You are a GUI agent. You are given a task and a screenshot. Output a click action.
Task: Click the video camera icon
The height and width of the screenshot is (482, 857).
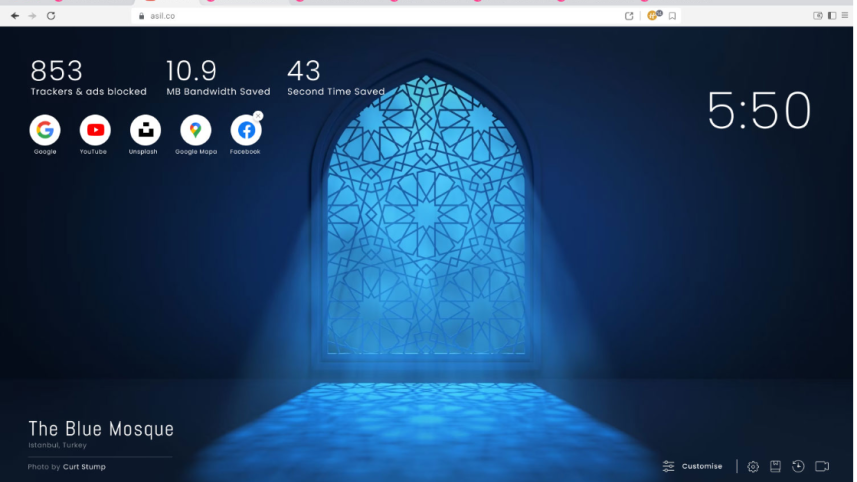(x=822, y=466)
